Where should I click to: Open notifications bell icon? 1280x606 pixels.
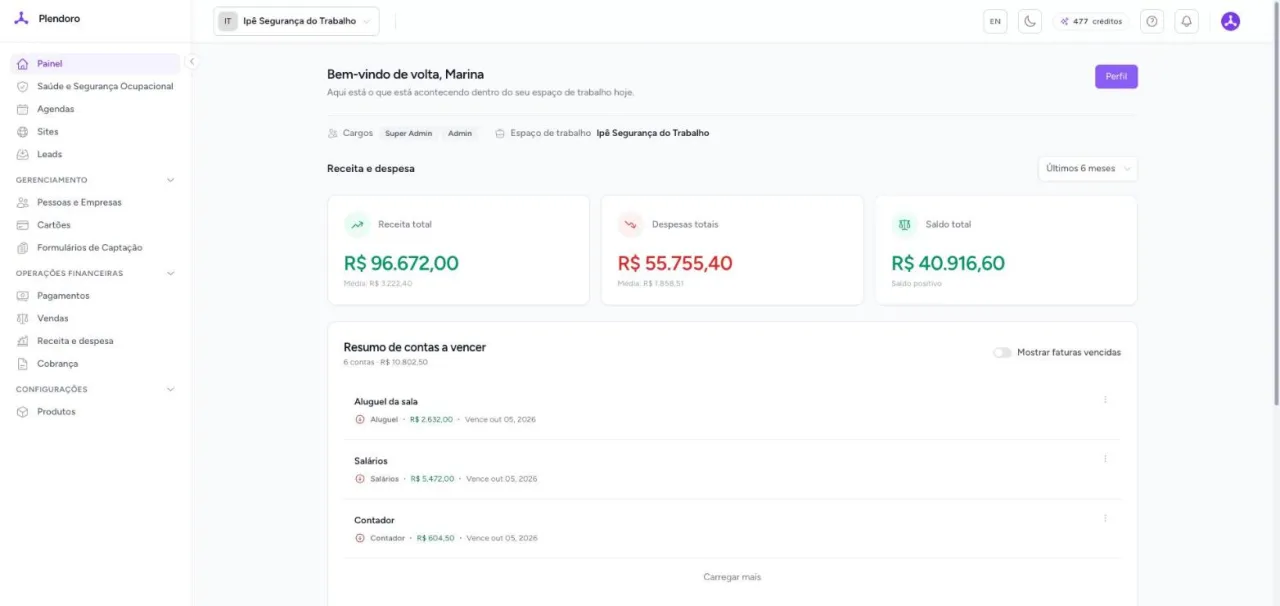point(1187,21)
